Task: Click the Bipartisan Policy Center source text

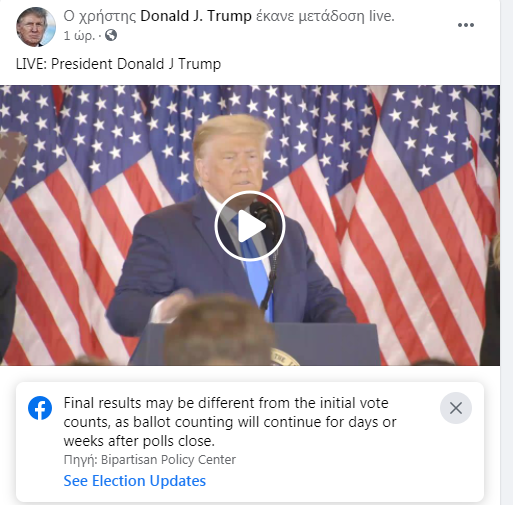Action: click(168, 460)
